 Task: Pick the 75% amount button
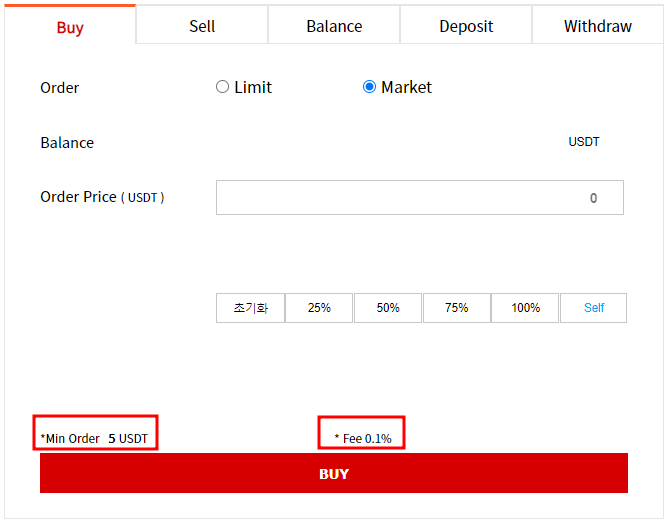(x=457, y=308)
